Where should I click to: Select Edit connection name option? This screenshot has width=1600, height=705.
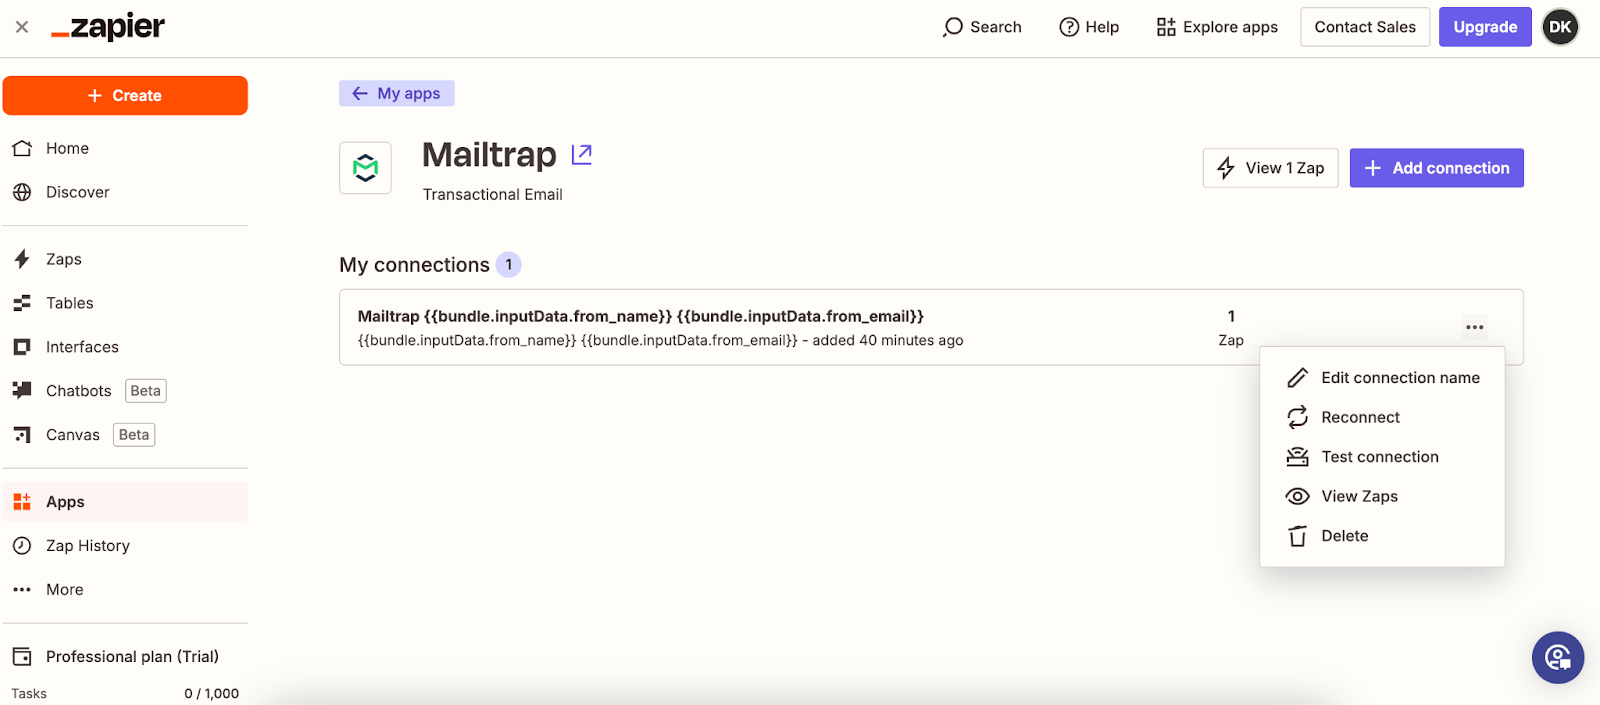(1399, 378)
